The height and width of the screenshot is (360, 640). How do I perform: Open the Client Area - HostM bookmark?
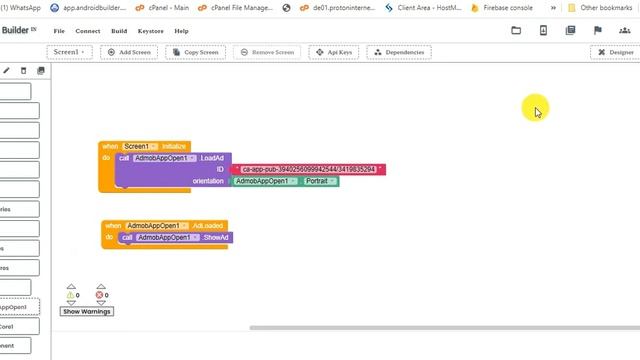(x=423, y=8)
